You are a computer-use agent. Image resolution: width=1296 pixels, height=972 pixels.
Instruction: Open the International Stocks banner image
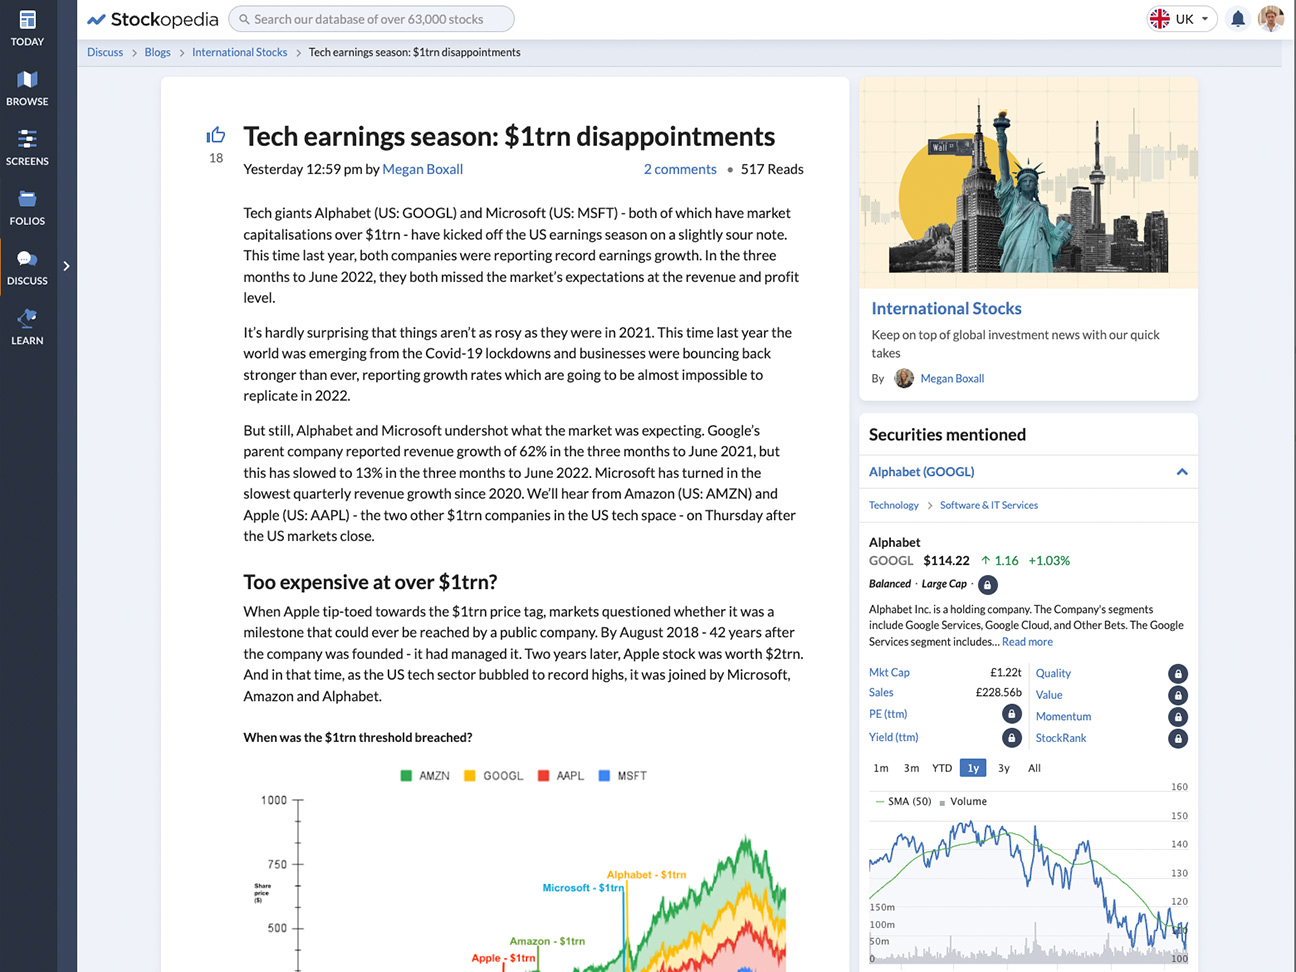[x=1028, y=183]
